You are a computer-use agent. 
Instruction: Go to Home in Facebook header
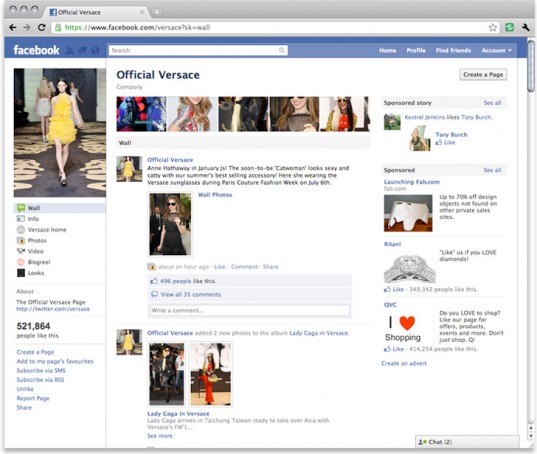pos(388,50)
